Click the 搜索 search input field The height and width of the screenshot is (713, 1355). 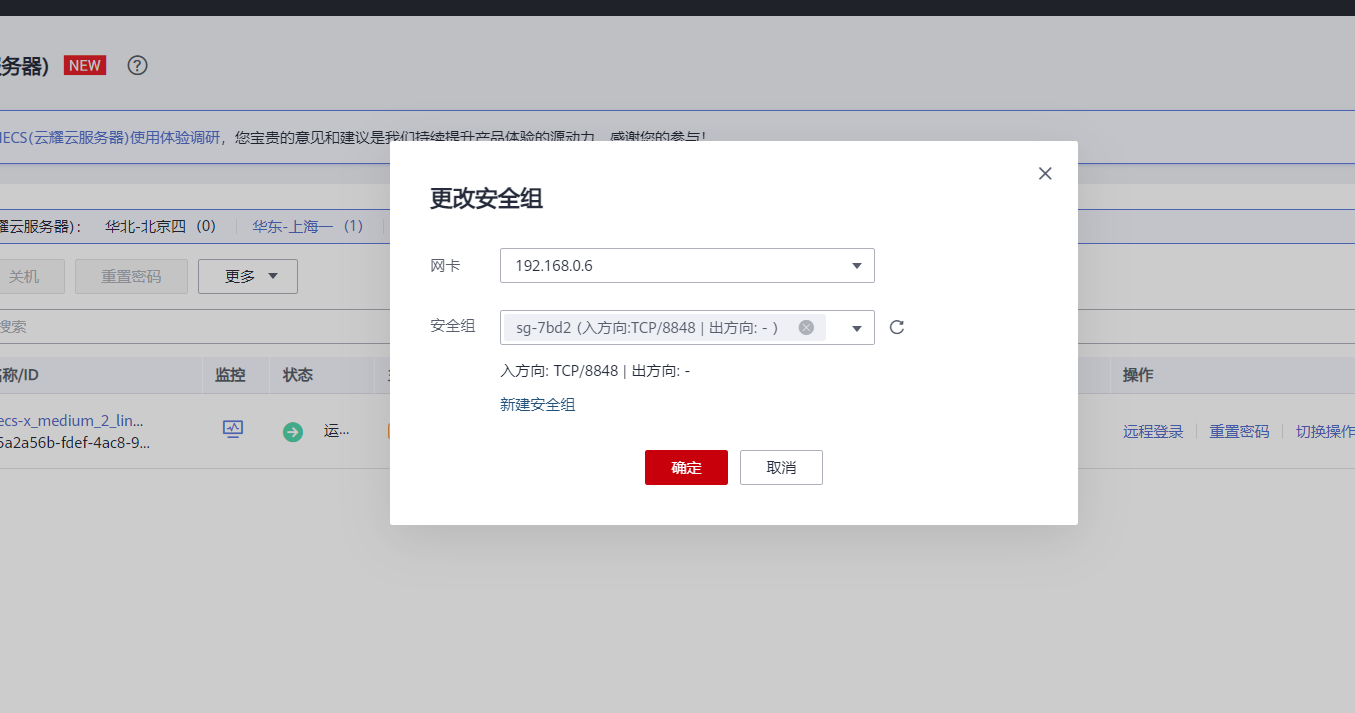pos(60,326)
